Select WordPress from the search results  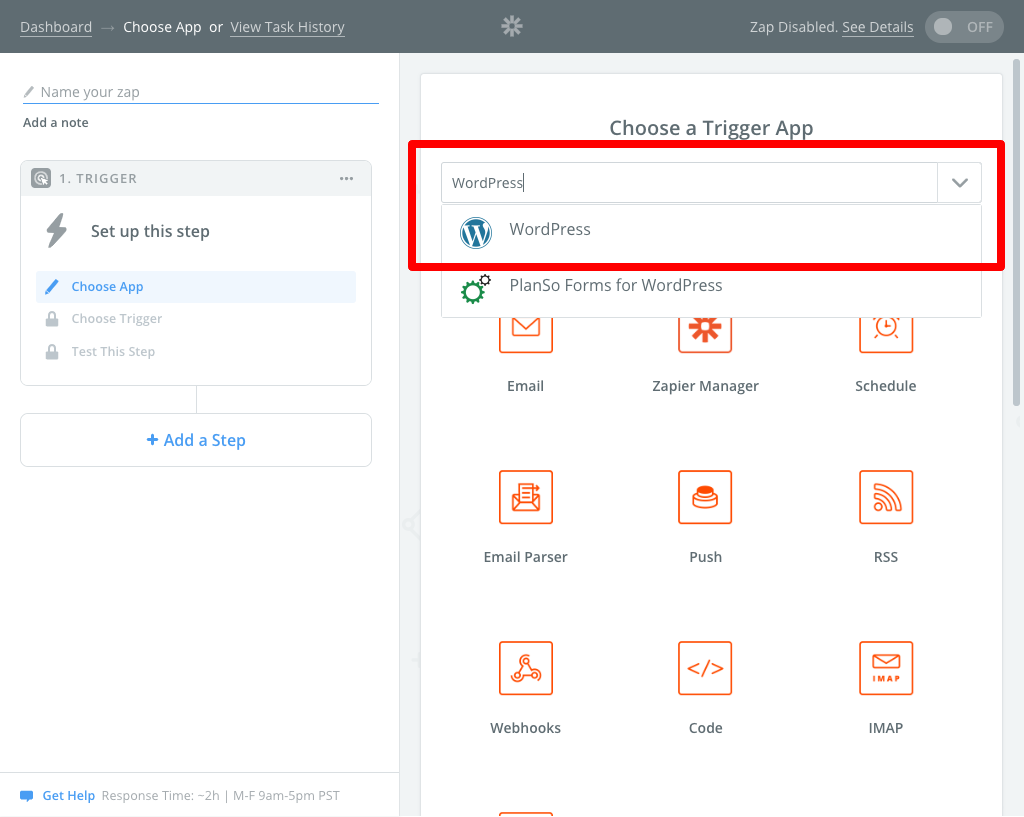(711, 232)
